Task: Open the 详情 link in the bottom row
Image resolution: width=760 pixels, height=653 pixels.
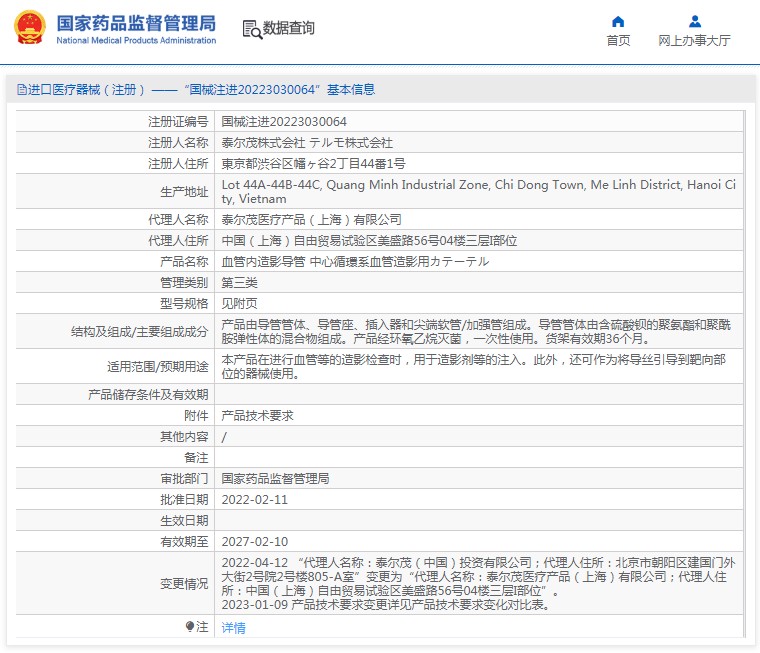Action: point(233,628)
